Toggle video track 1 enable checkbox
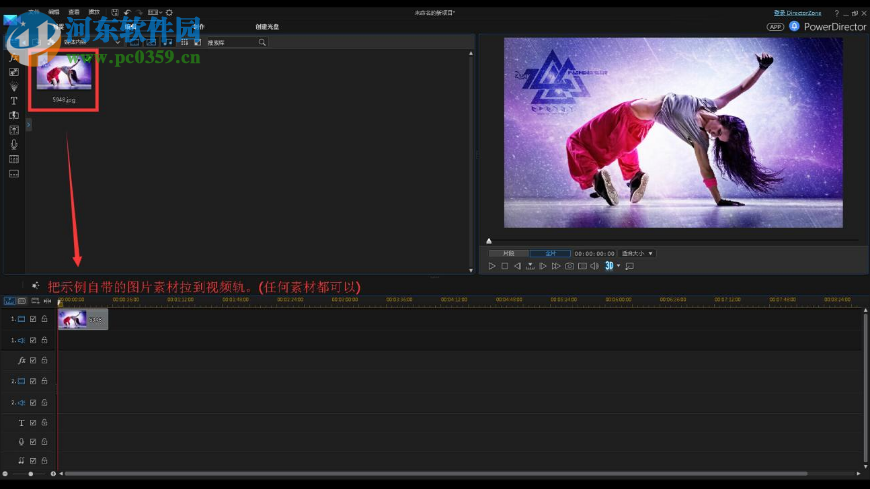The height and width of the screenshot is (489, 870). click(33, 319)
